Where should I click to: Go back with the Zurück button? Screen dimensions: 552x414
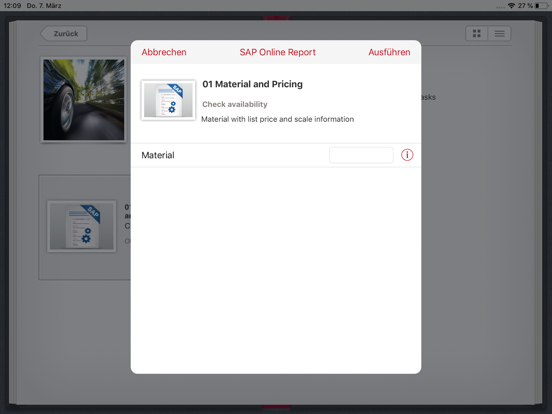[64, 34]
